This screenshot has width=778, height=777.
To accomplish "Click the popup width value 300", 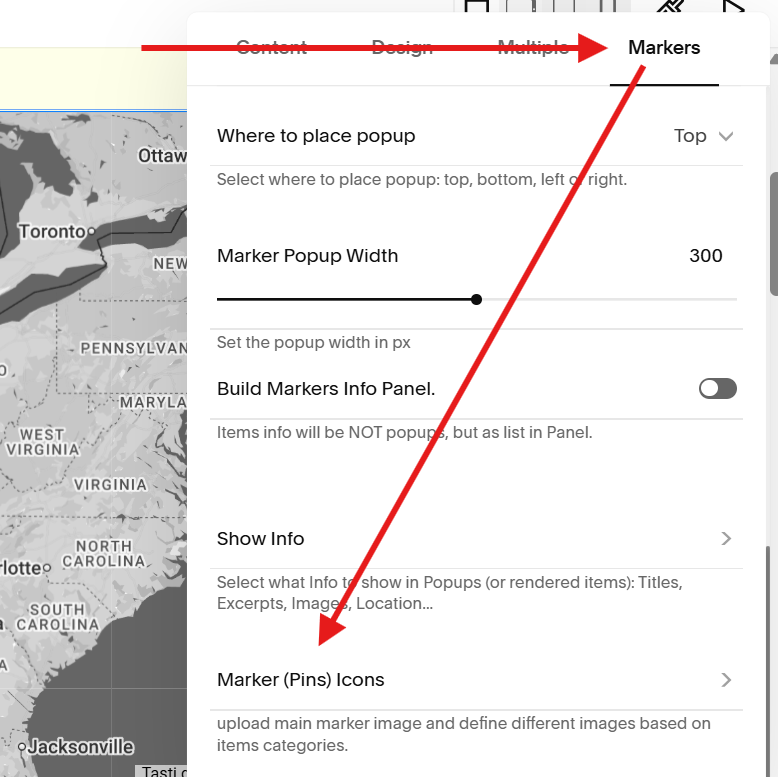I will click(706, 256).
